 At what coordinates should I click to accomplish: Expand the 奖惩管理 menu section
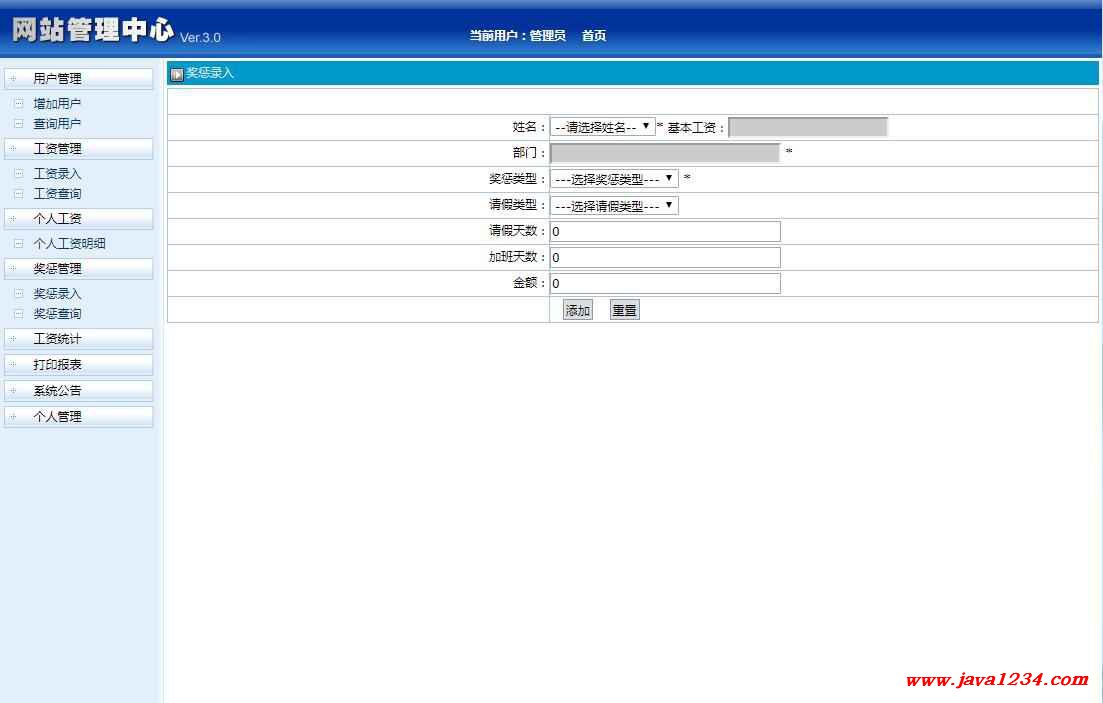pyautogui.click(x=78, y=269)
